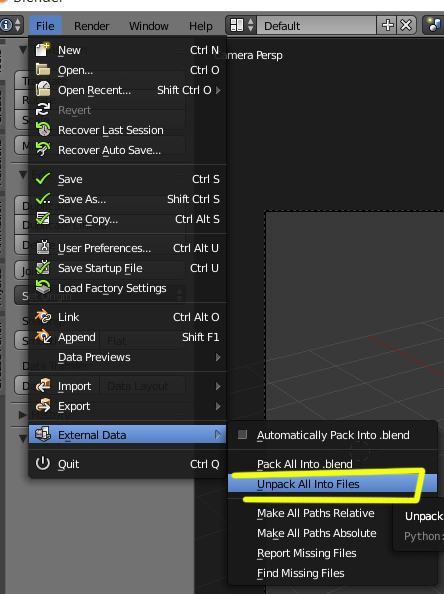444x594 pixels.
Task: Click the Recover Last Session icon
Action: [43, 130]
